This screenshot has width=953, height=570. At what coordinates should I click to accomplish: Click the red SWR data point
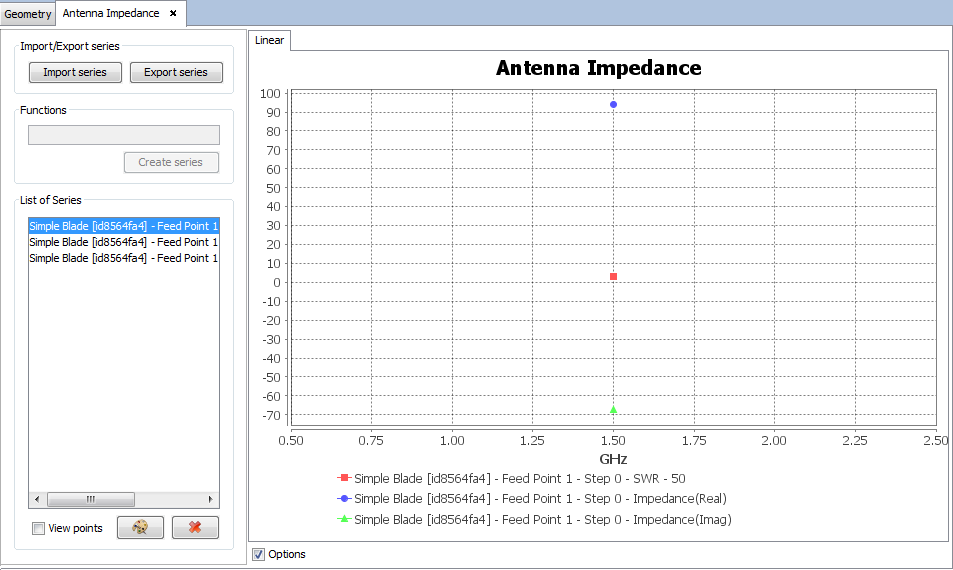coord(613,276)
